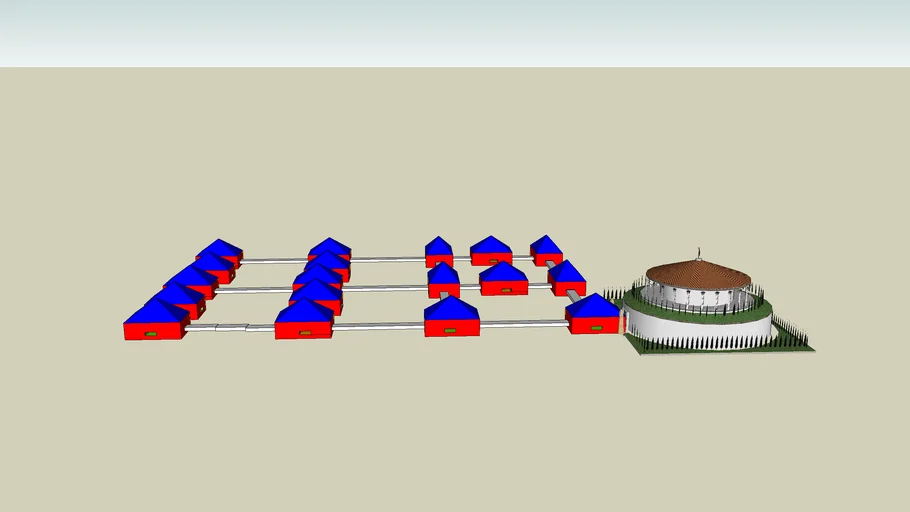Click the white pipe between first two front houses
This screenshot has width=910, height=512.
point(231,327)
